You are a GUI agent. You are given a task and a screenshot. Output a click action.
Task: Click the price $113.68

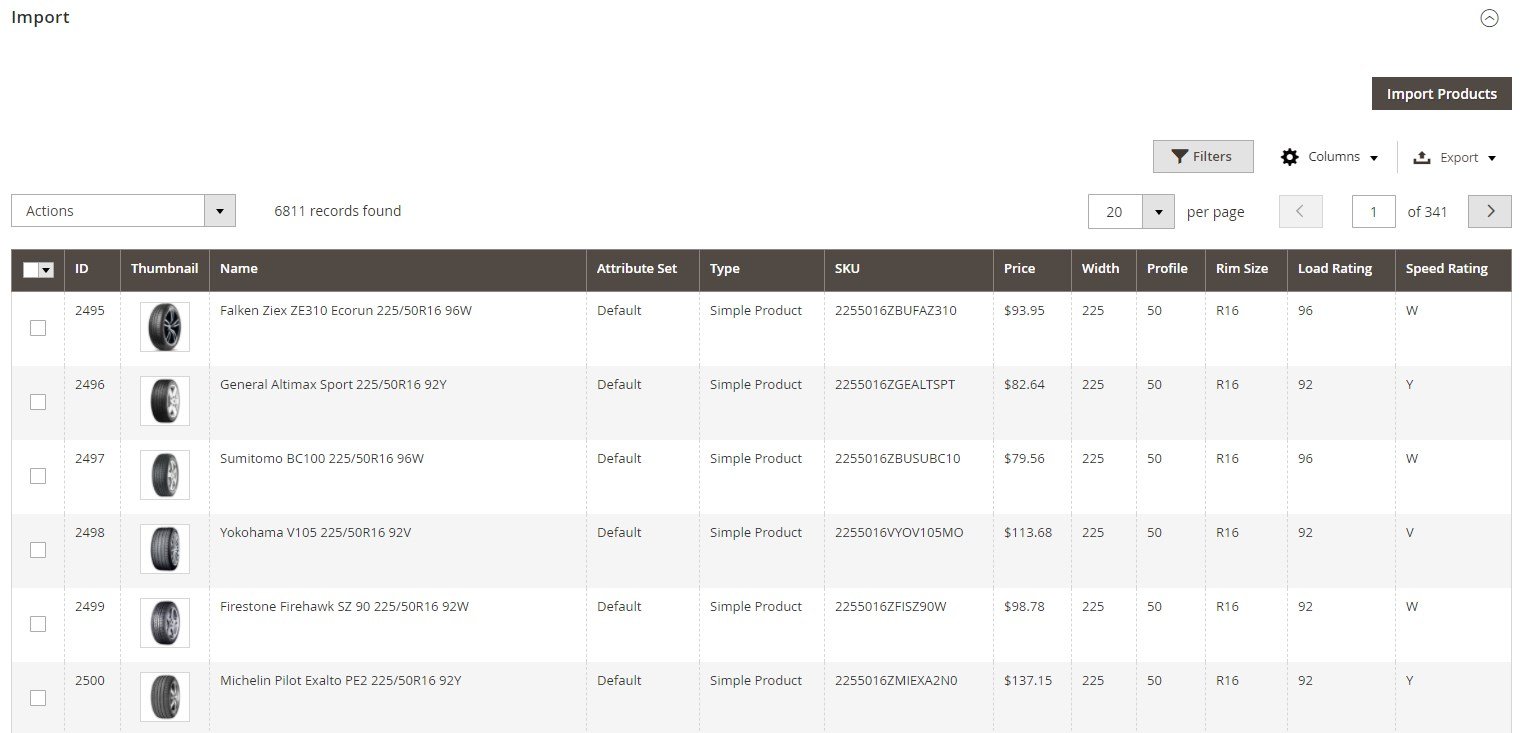pyautogui.click(x=1028, y=533)
